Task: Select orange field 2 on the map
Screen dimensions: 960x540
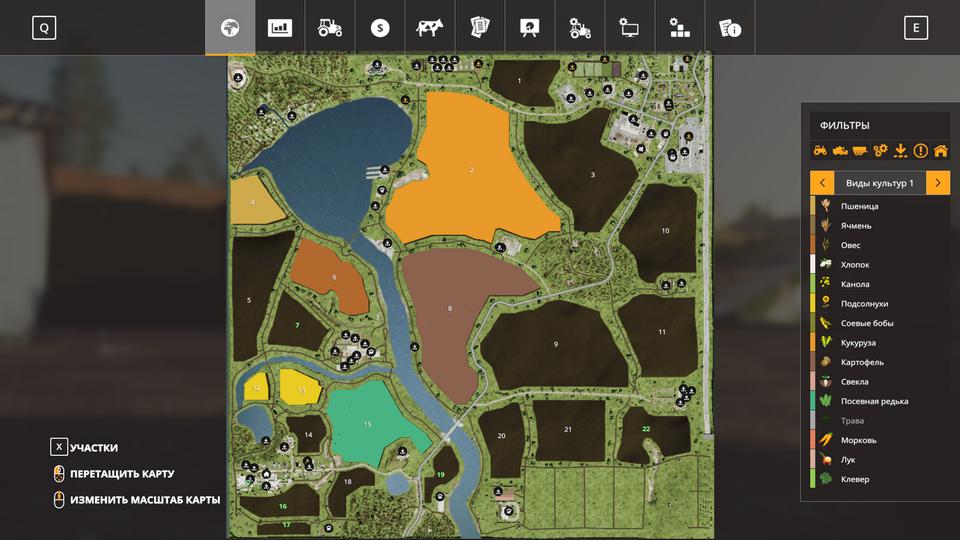Action: [470, 170]
